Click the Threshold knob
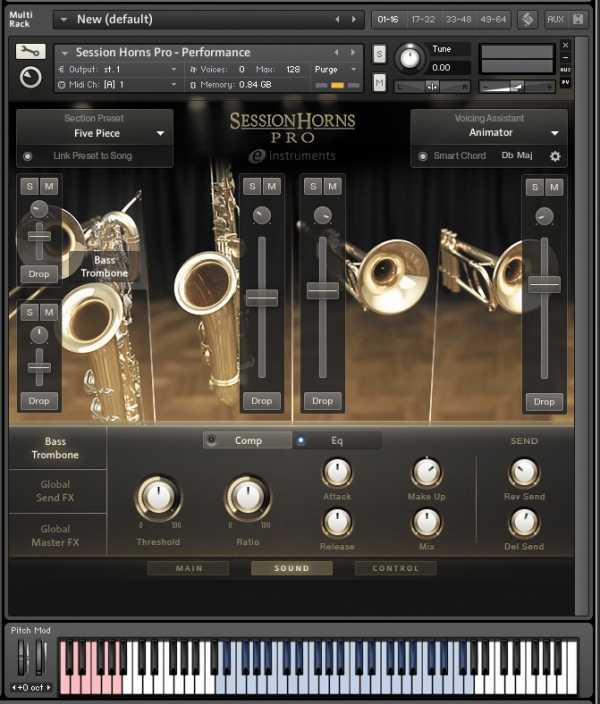This screenshot has height=704, width=600. [158, 497]
